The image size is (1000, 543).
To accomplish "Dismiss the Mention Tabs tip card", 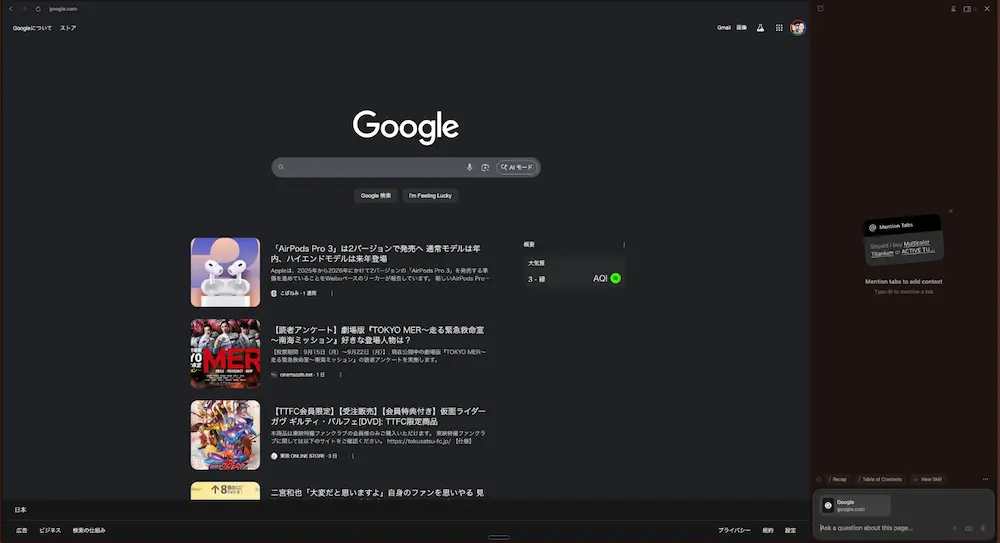I will point(950,211).
